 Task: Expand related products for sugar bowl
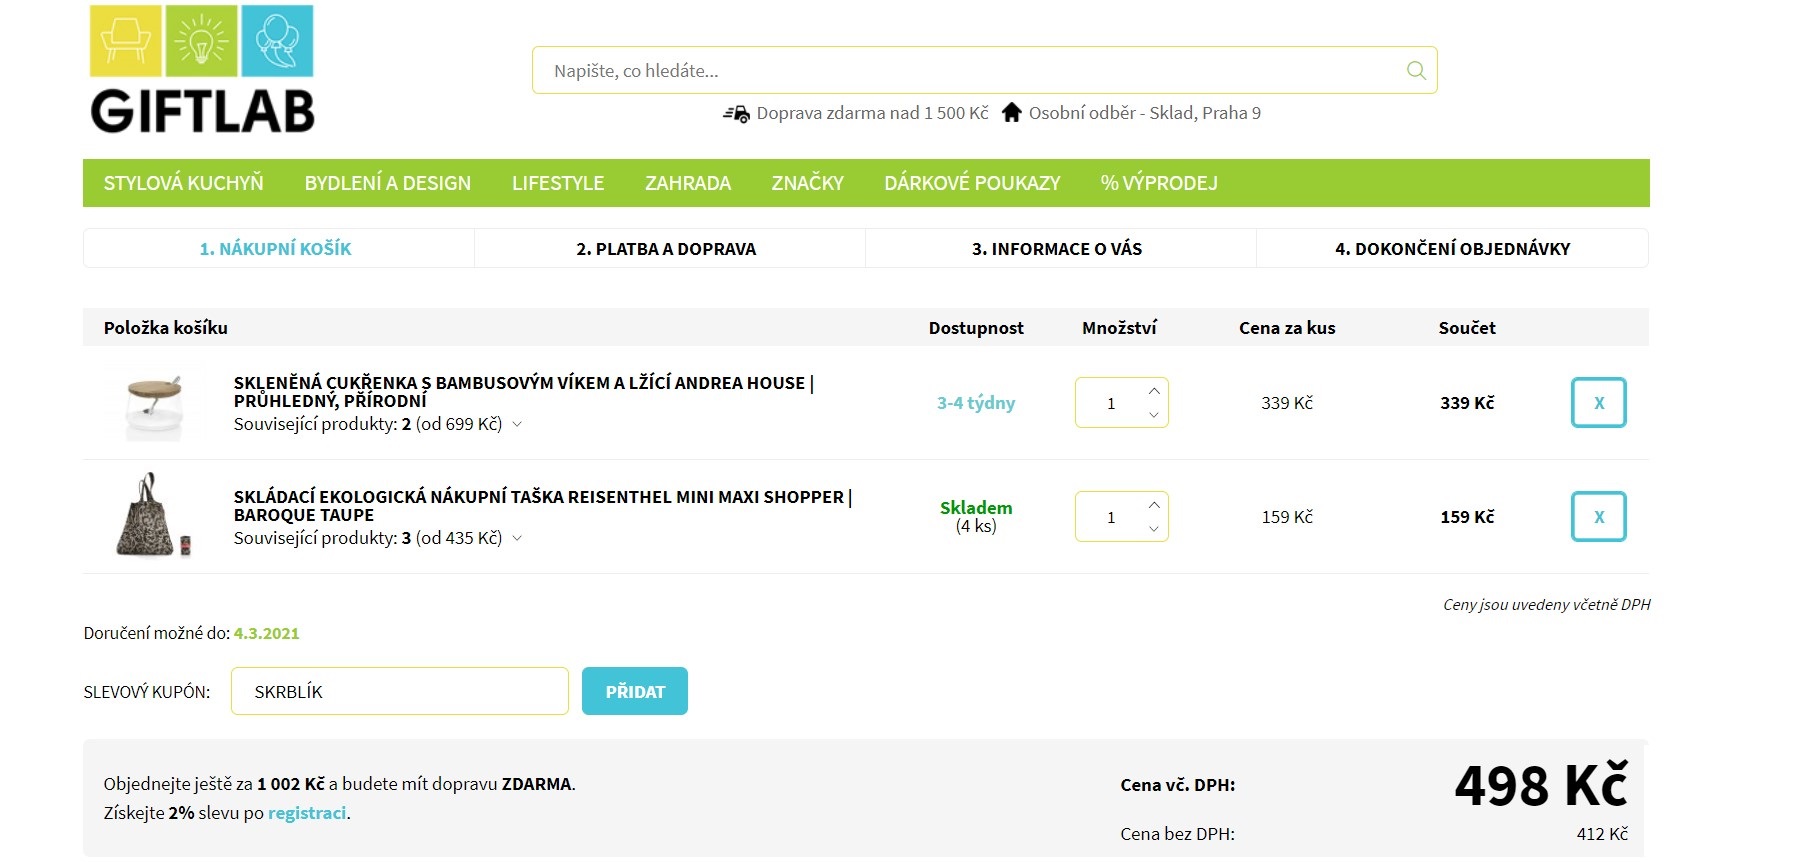pyautogui.click(x=517, y=424)
